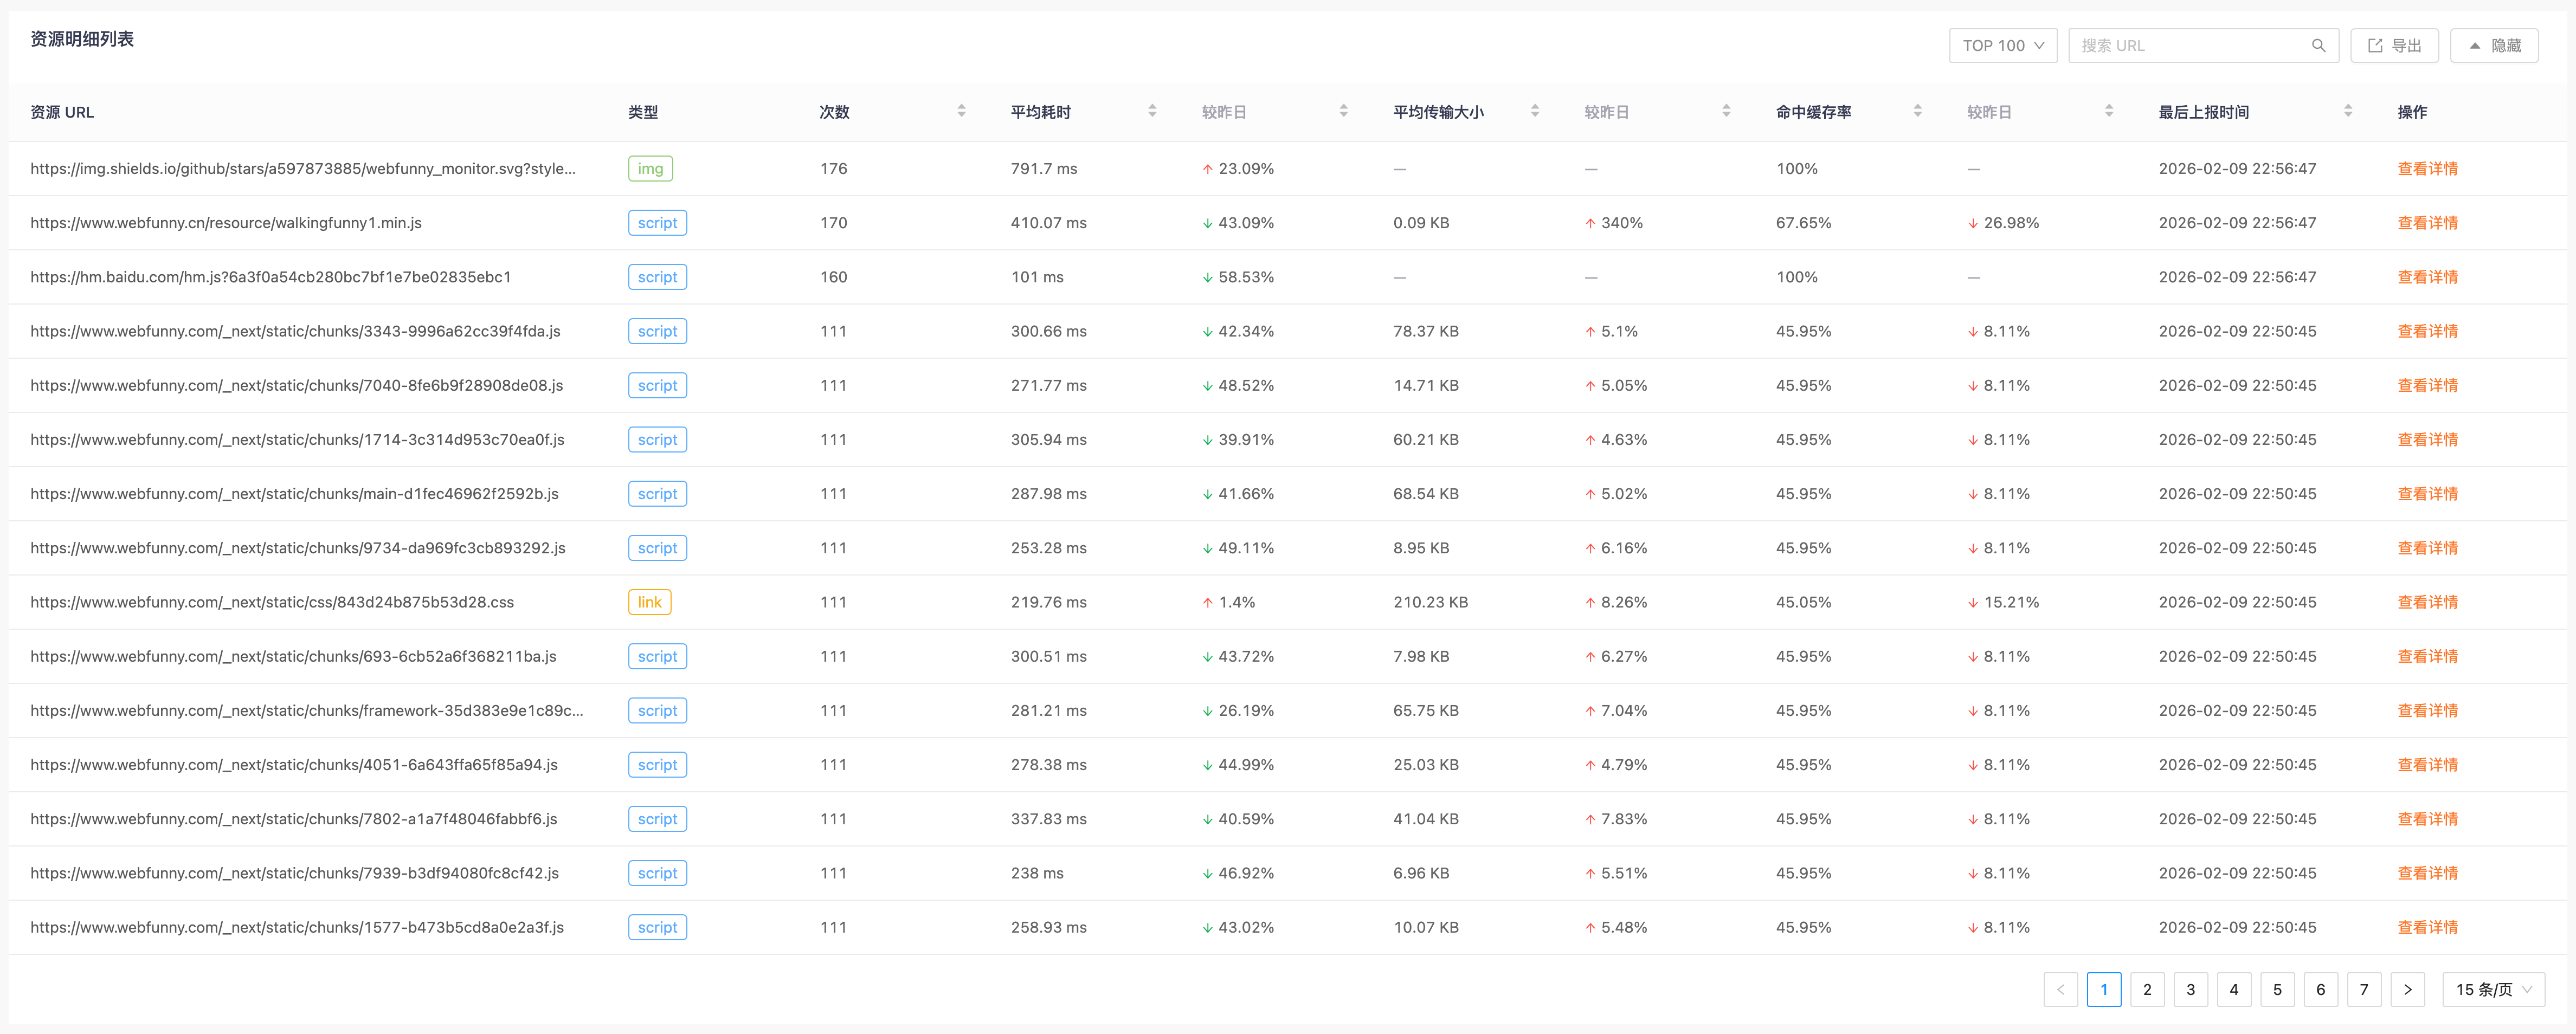The height and width of the screenshot is (1034, 2576).
Task: Sort by 命中缓存率 column sort arrows
Action: (x=1918, y=111)
